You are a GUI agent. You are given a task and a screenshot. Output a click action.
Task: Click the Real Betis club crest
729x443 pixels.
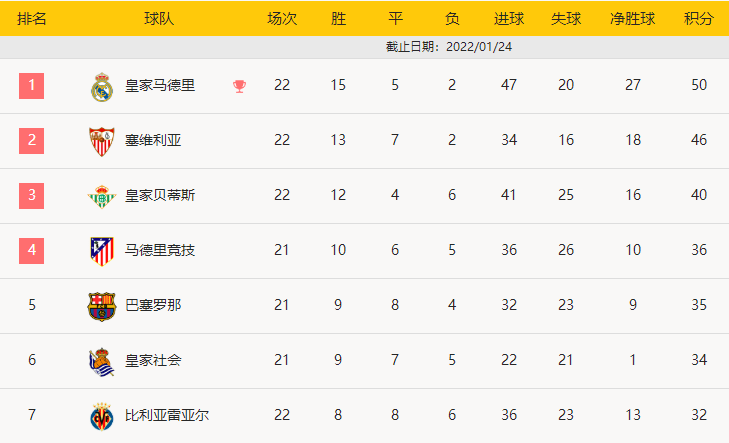click(x=102, y=196)
